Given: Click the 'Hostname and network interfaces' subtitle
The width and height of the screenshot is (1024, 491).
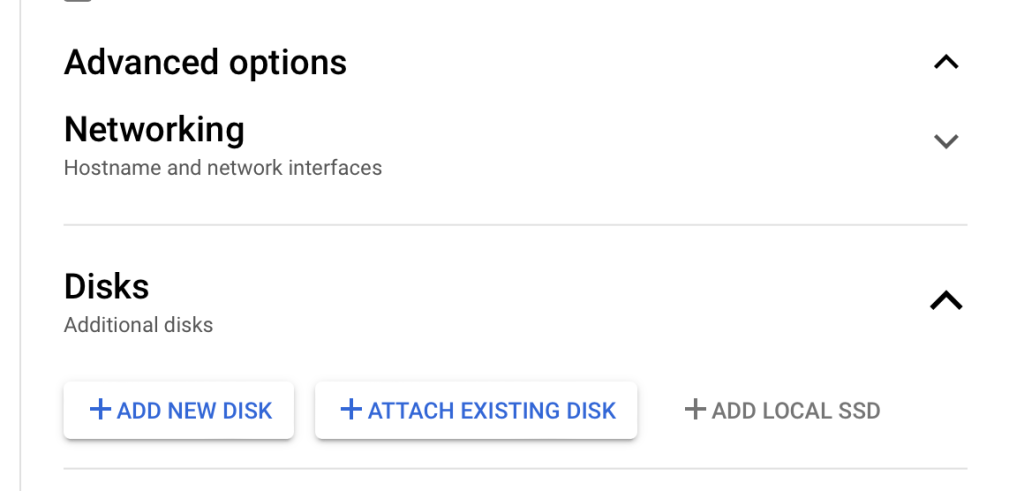Looking at the screenshot, I should pos(223,168).
